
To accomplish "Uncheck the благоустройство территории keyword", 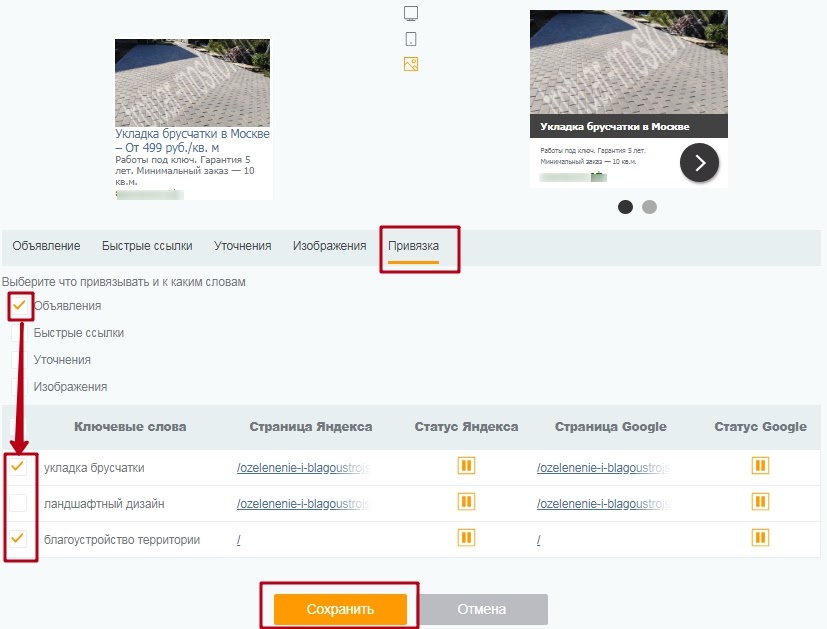I will [x=19, y=539].
